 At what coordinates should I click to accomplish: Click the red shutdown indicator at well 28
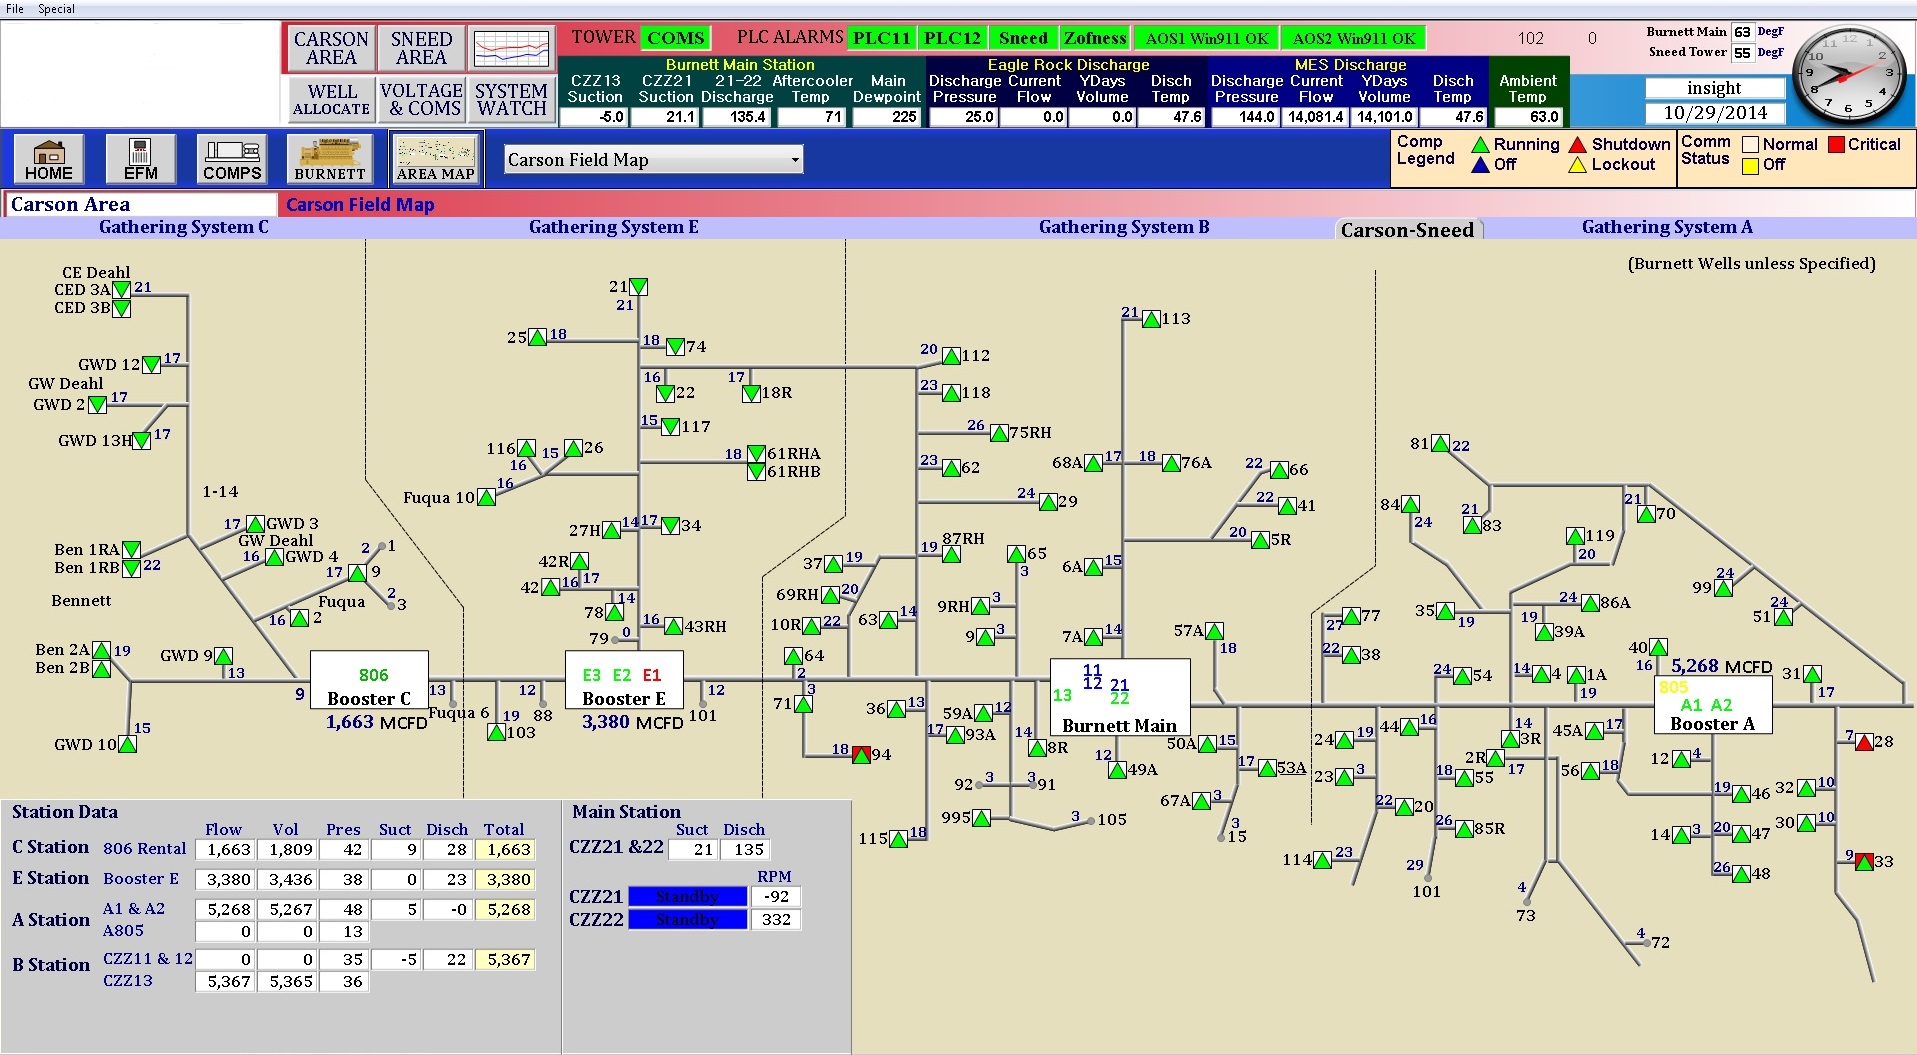pos(1863,742)
